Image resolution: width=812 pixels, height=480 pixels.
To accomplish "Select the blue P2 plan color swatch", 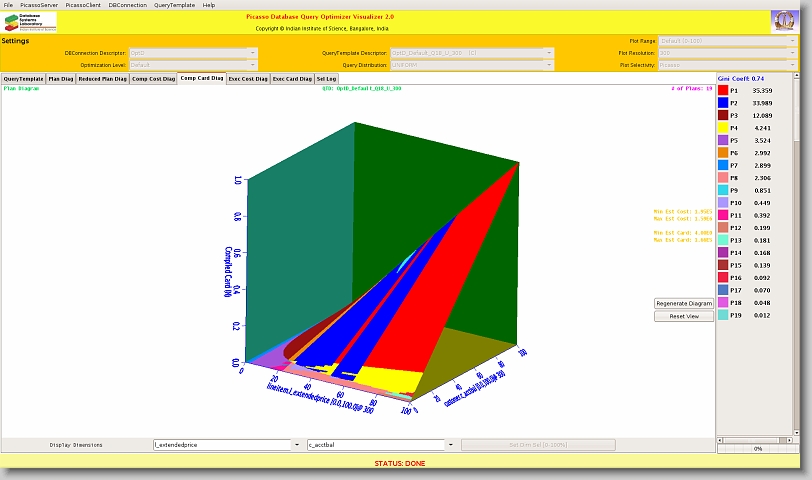I will pos(723,103).
